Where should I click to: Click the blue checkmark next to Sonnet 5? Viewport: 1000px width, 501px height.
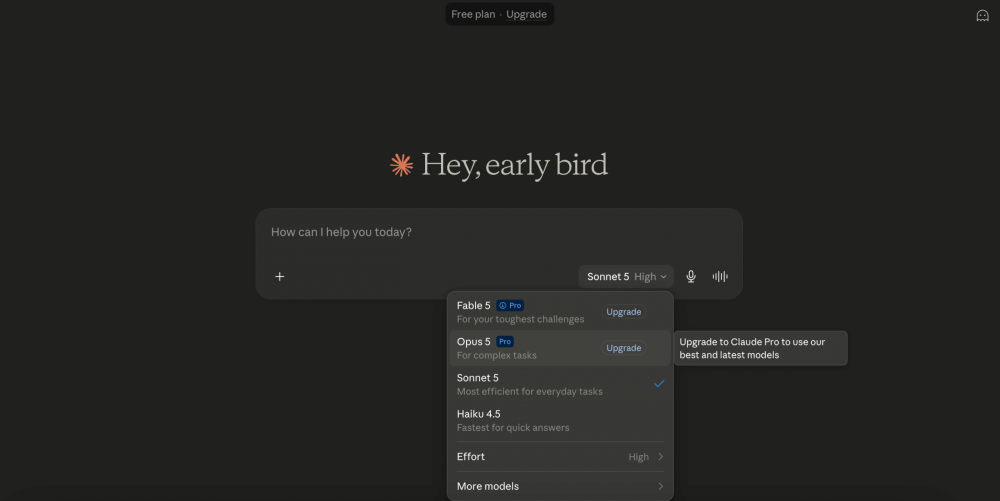pyautogui.click(x=659, y=384)
